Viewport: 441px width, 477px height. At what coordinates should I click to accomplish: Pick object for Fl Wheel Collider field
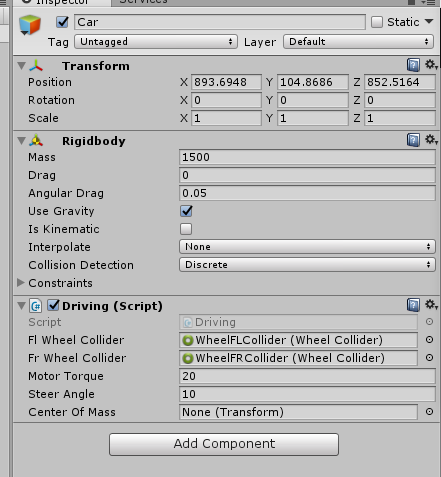tap(429, 340)
